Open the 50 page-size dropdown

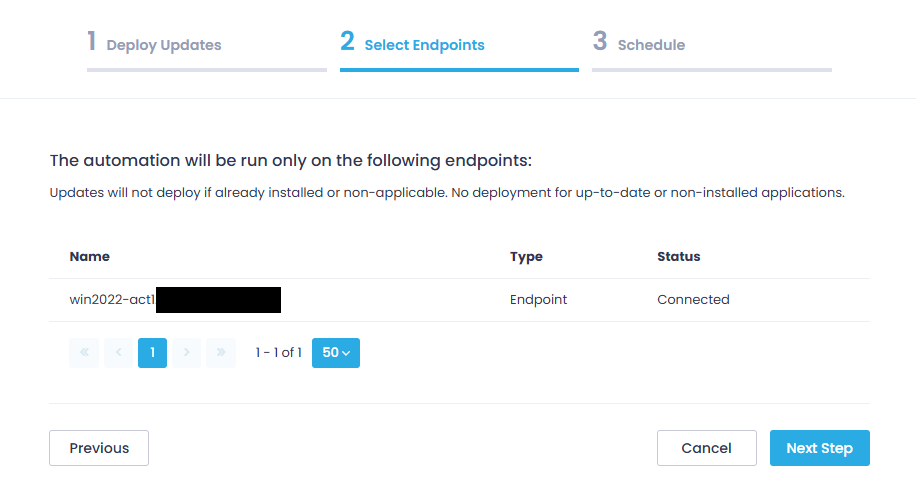pos(336,352)
